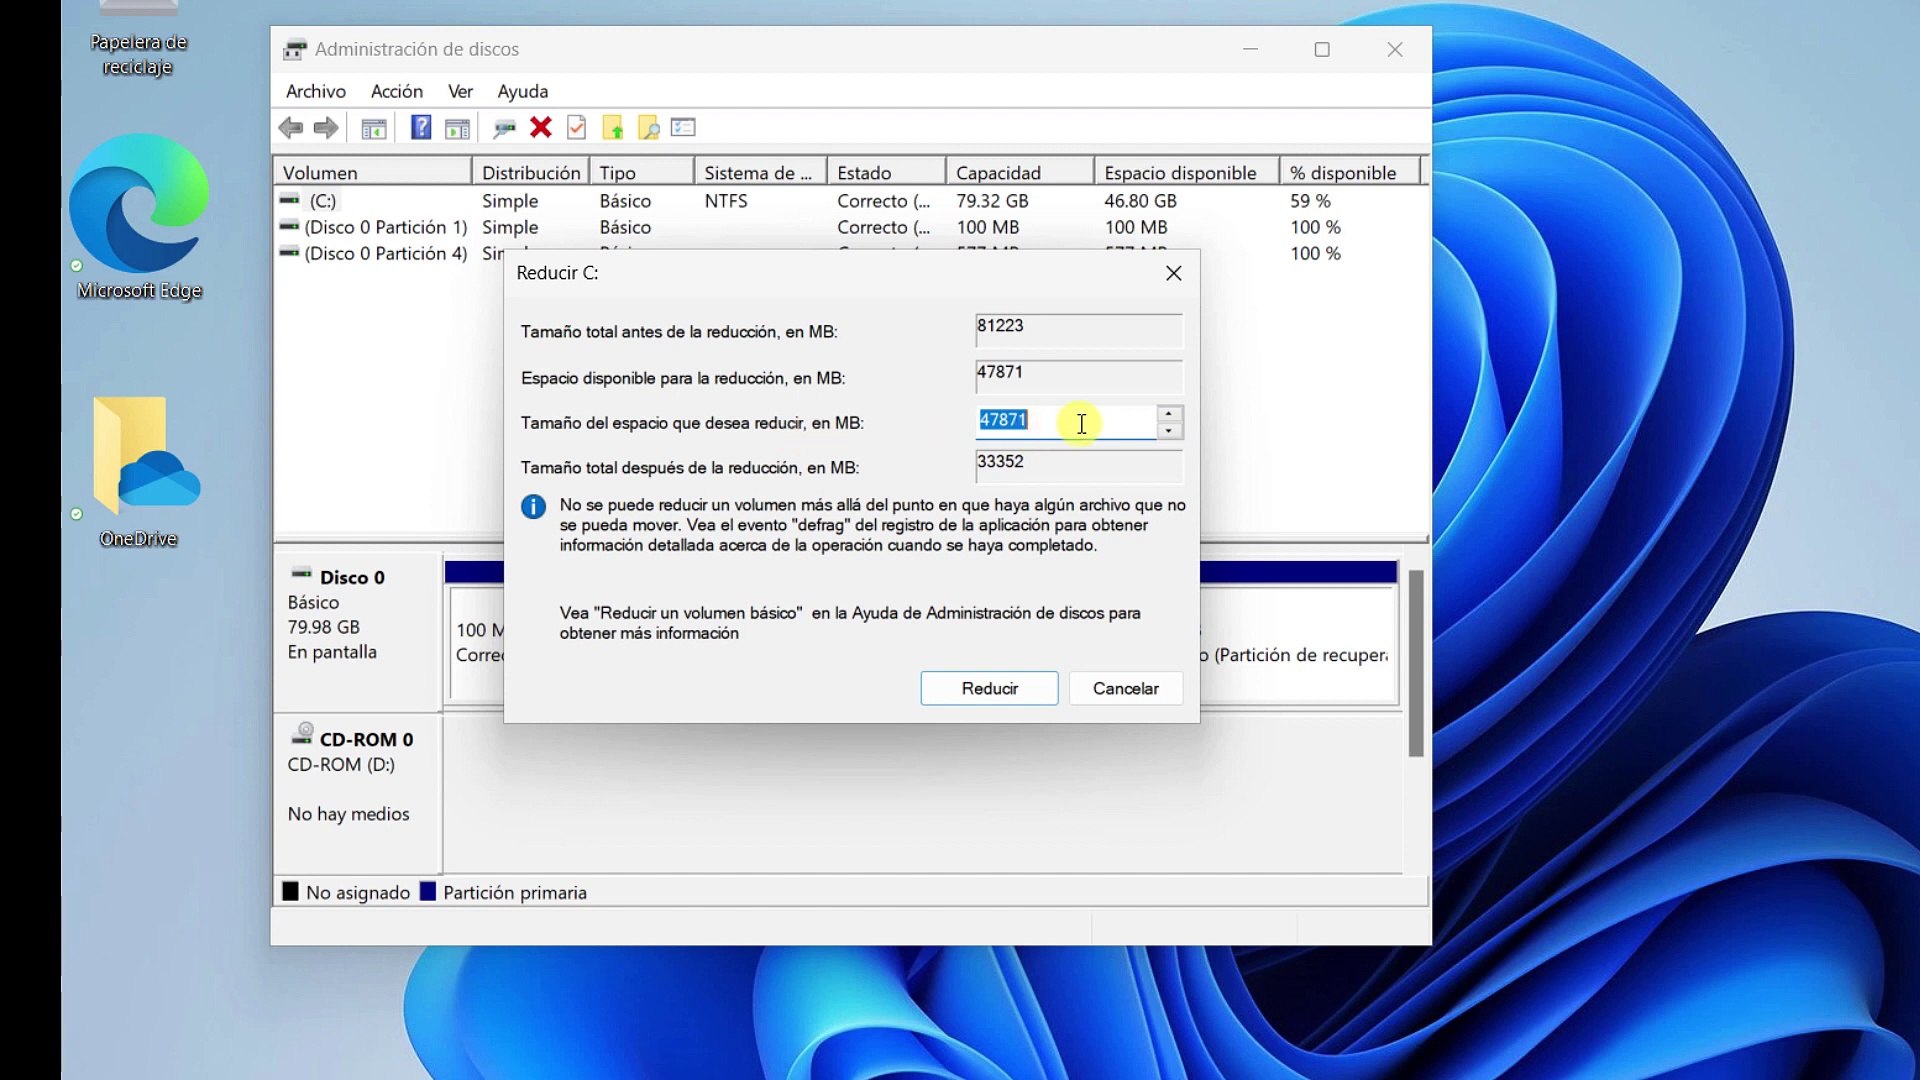Click the properties checkmark page icon
Viewport: 1920px width, 1080px height.
click(577, 128)
